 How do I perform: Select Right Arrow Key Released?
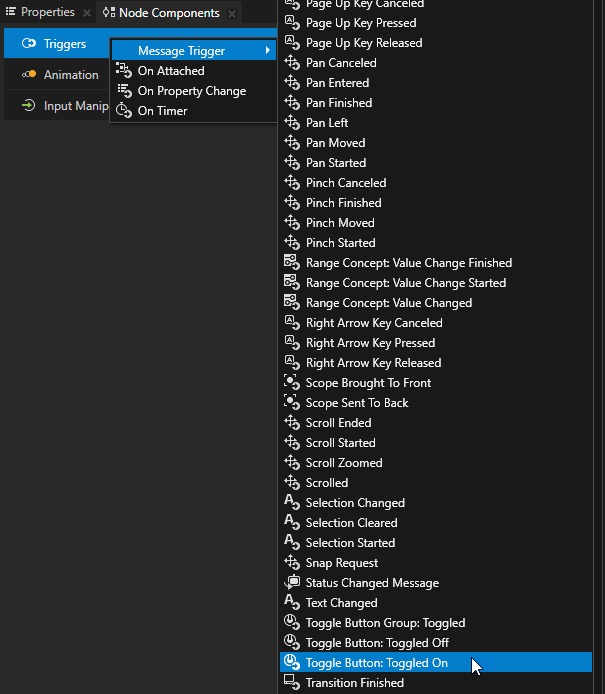coord(436,362)
